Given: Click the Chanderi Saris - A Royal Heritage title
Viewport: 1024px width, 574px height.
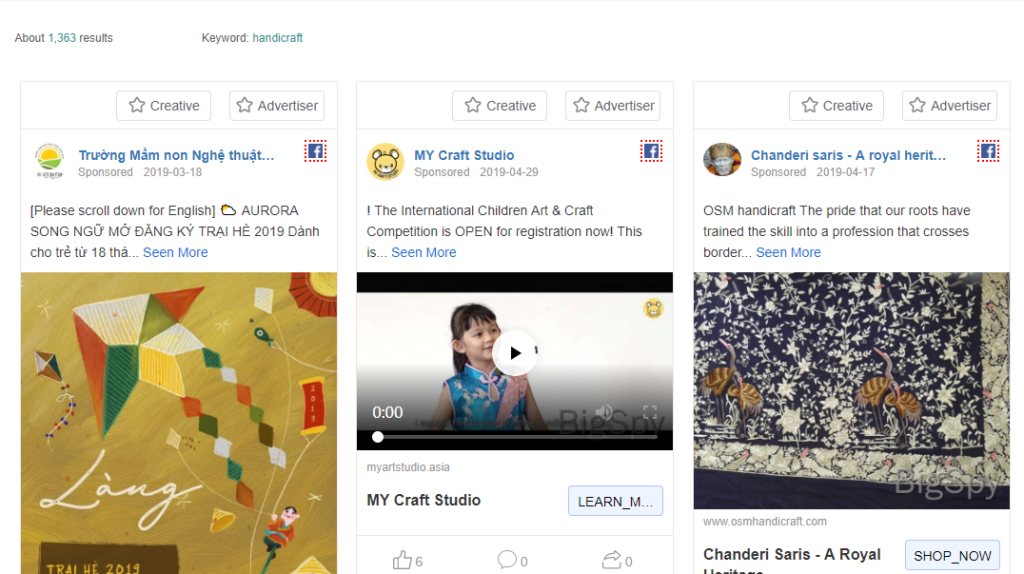Looking at the screenshot, I should point(792,562).
